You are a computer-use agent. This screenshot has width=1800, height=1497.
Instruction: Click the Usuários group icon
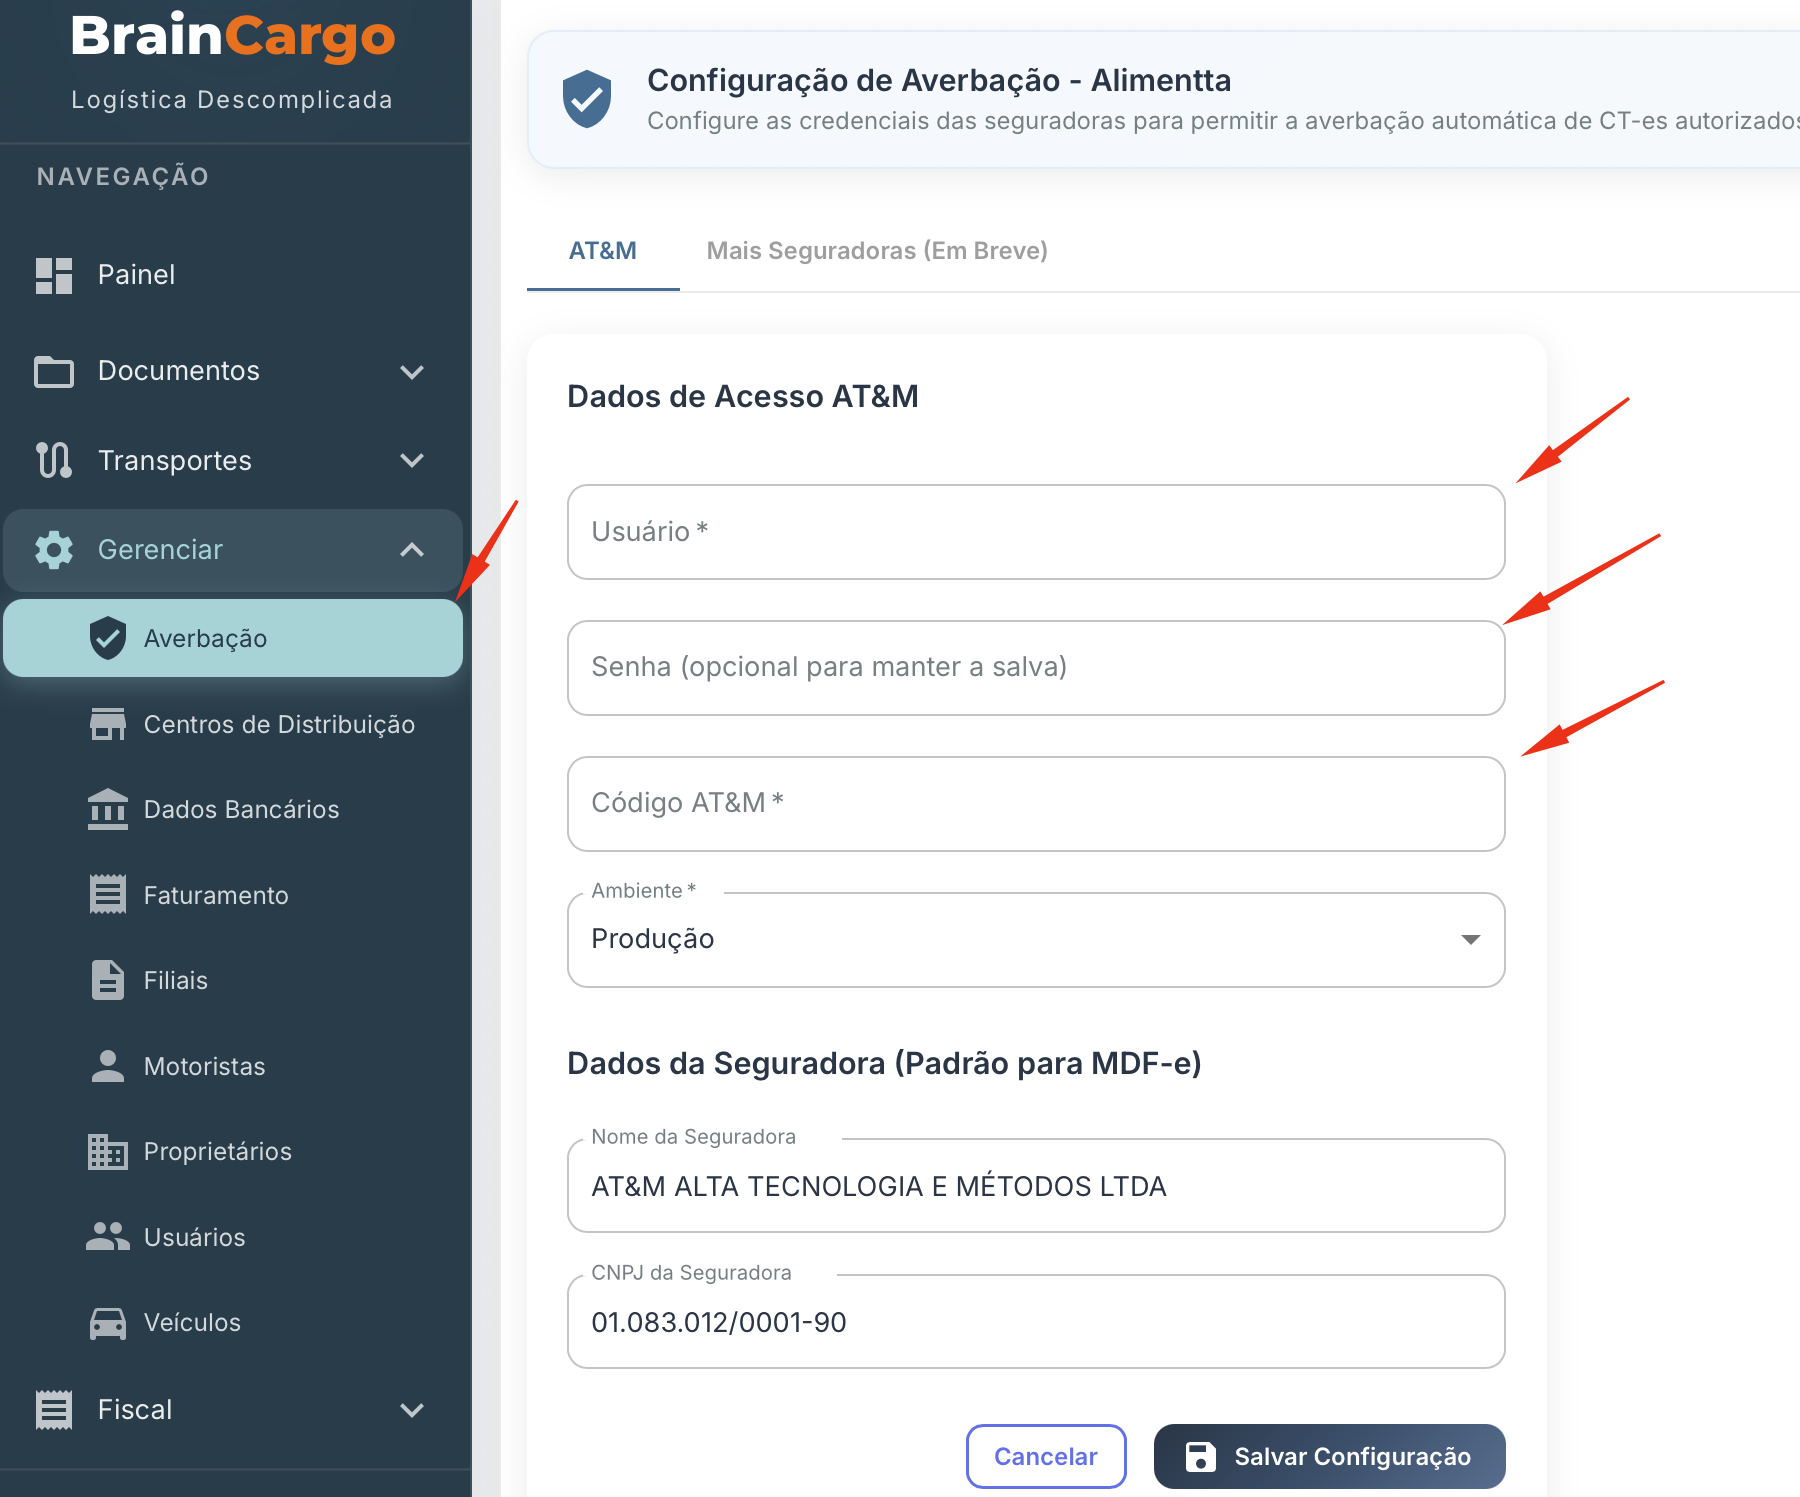point(108,1237)
